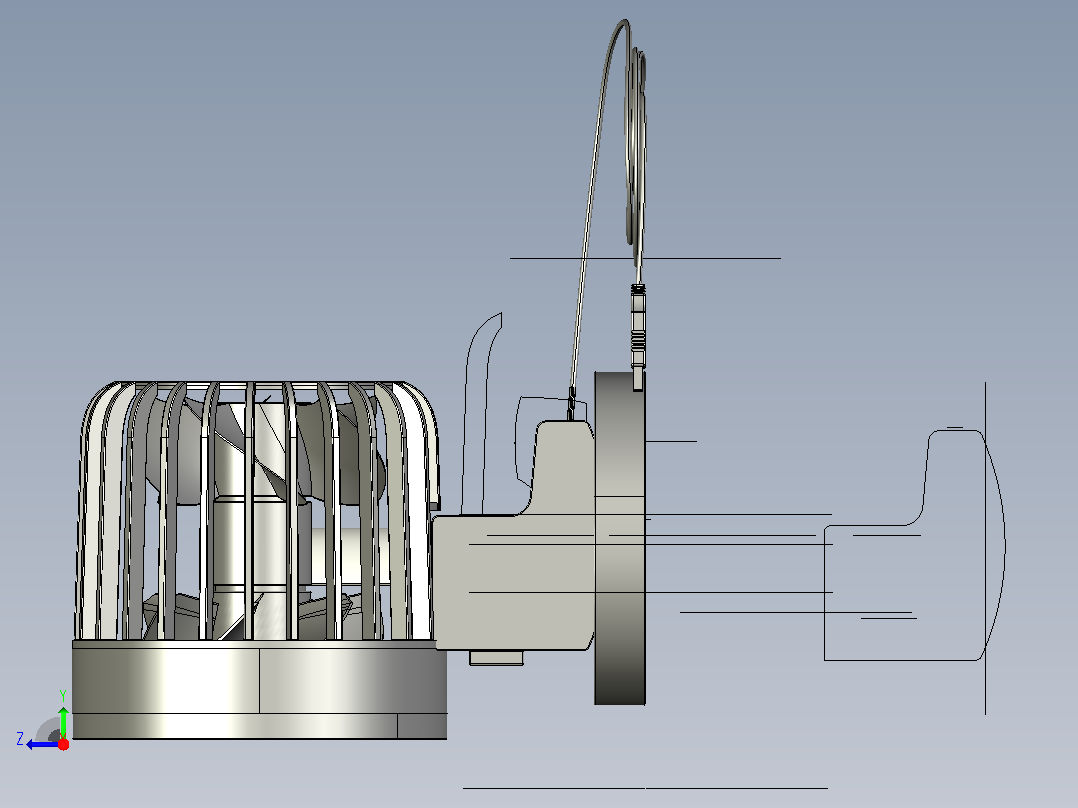Image resolution: width=1078 pixels, height=808 pixels.
Task: Select the large round mounting flange disk
Action: coord(619,538)
